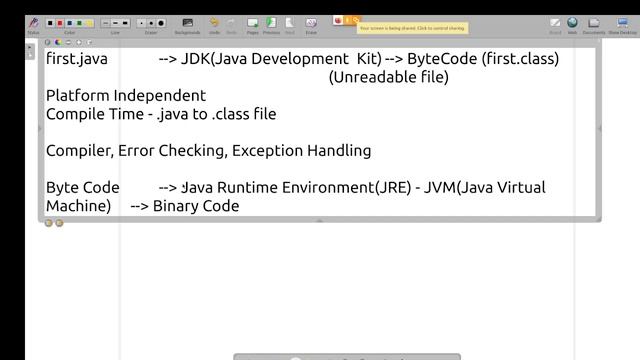Click the screen sharing notification banner
Viewport: 640px width, 360px height.
412,28
